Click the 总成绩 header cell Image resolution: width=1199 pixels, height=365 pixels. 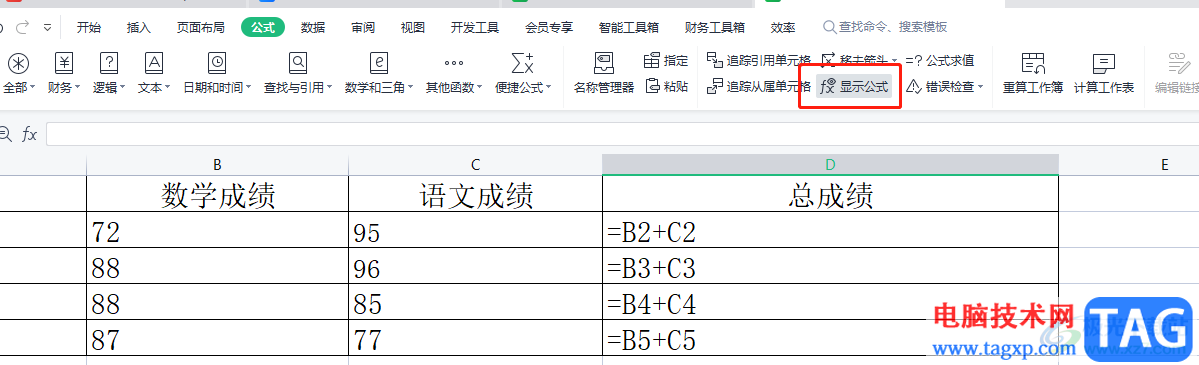(830, 194)
